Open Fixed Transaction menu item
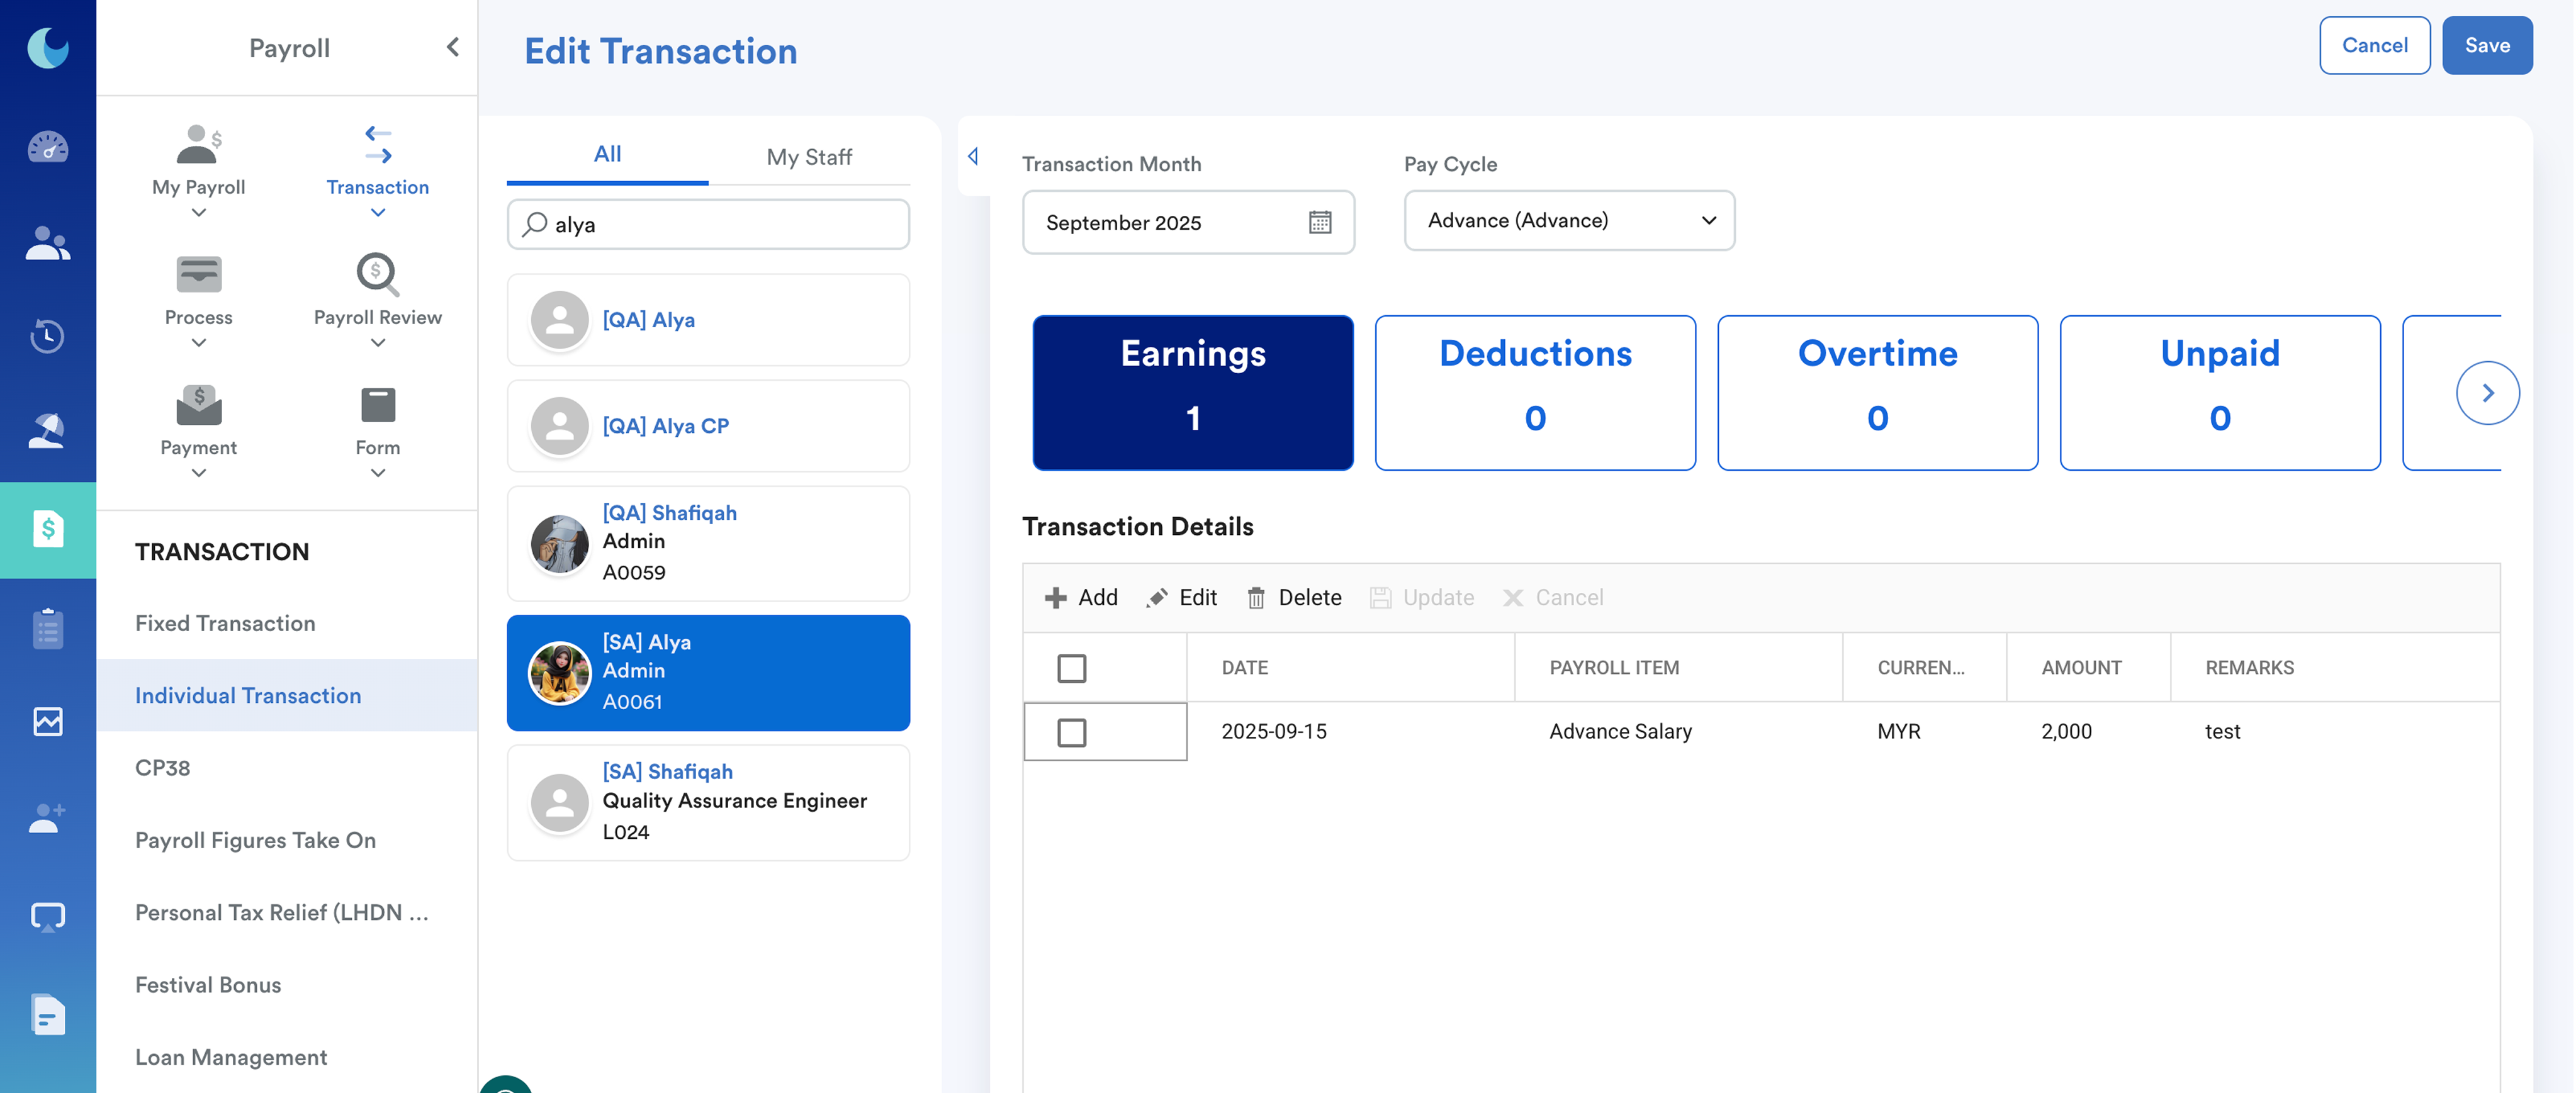 click(225, 623)
